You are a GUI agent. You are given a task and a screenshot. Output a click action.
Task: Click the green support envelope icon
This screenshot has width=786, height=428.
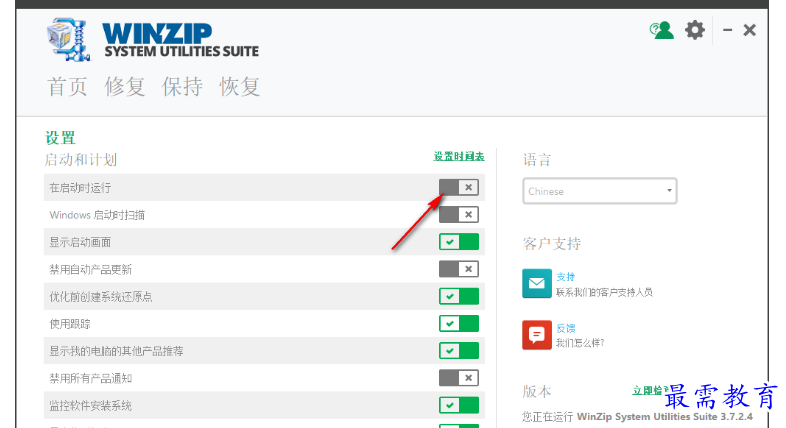point(536,283)
